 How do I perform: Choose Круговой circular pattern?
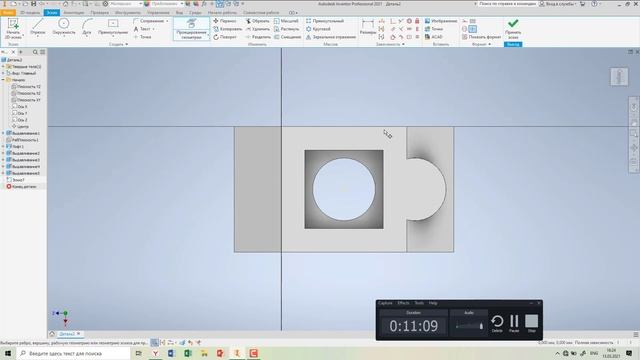318,29
